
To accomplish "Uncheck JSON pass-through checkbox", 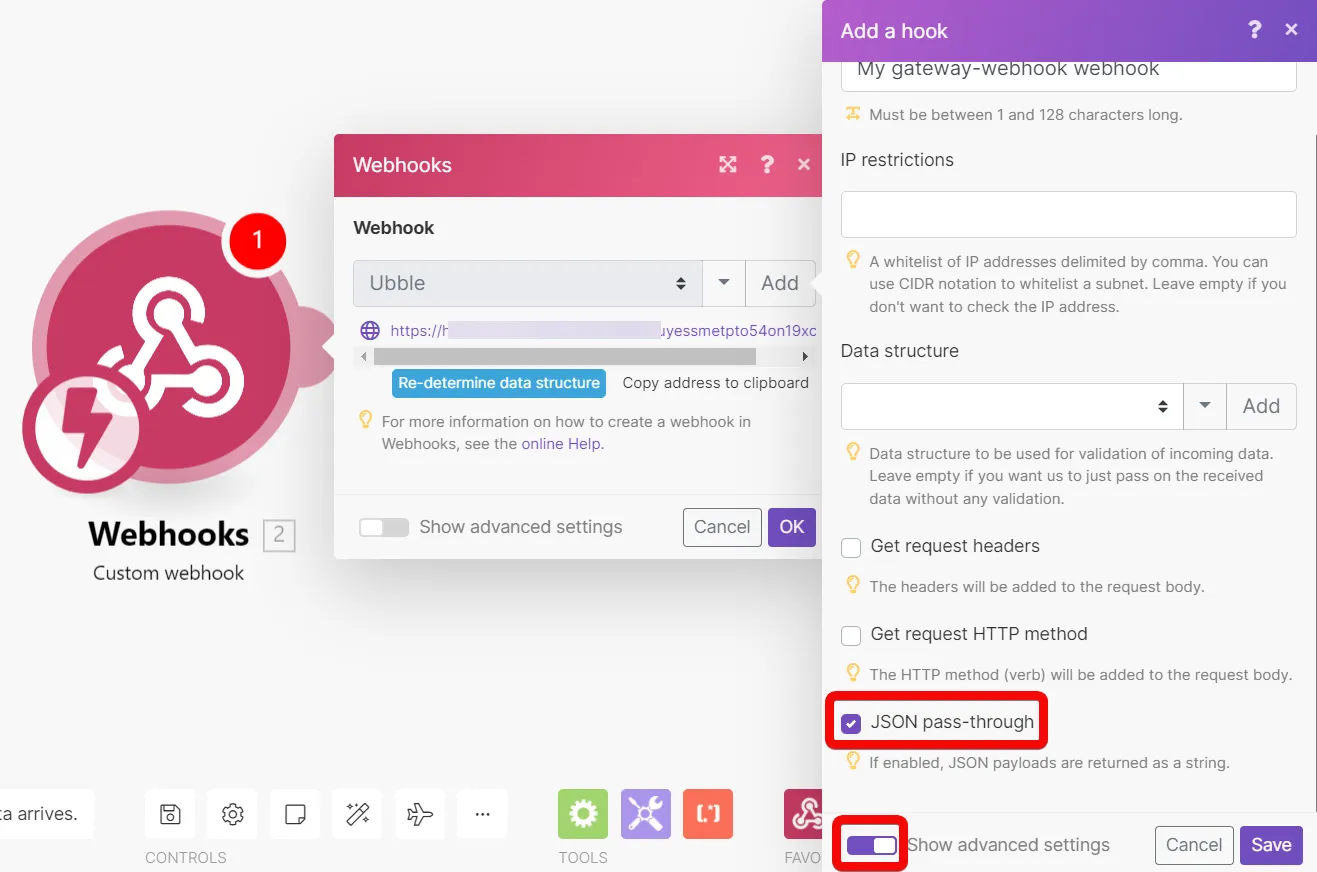I will coord(851,723).
